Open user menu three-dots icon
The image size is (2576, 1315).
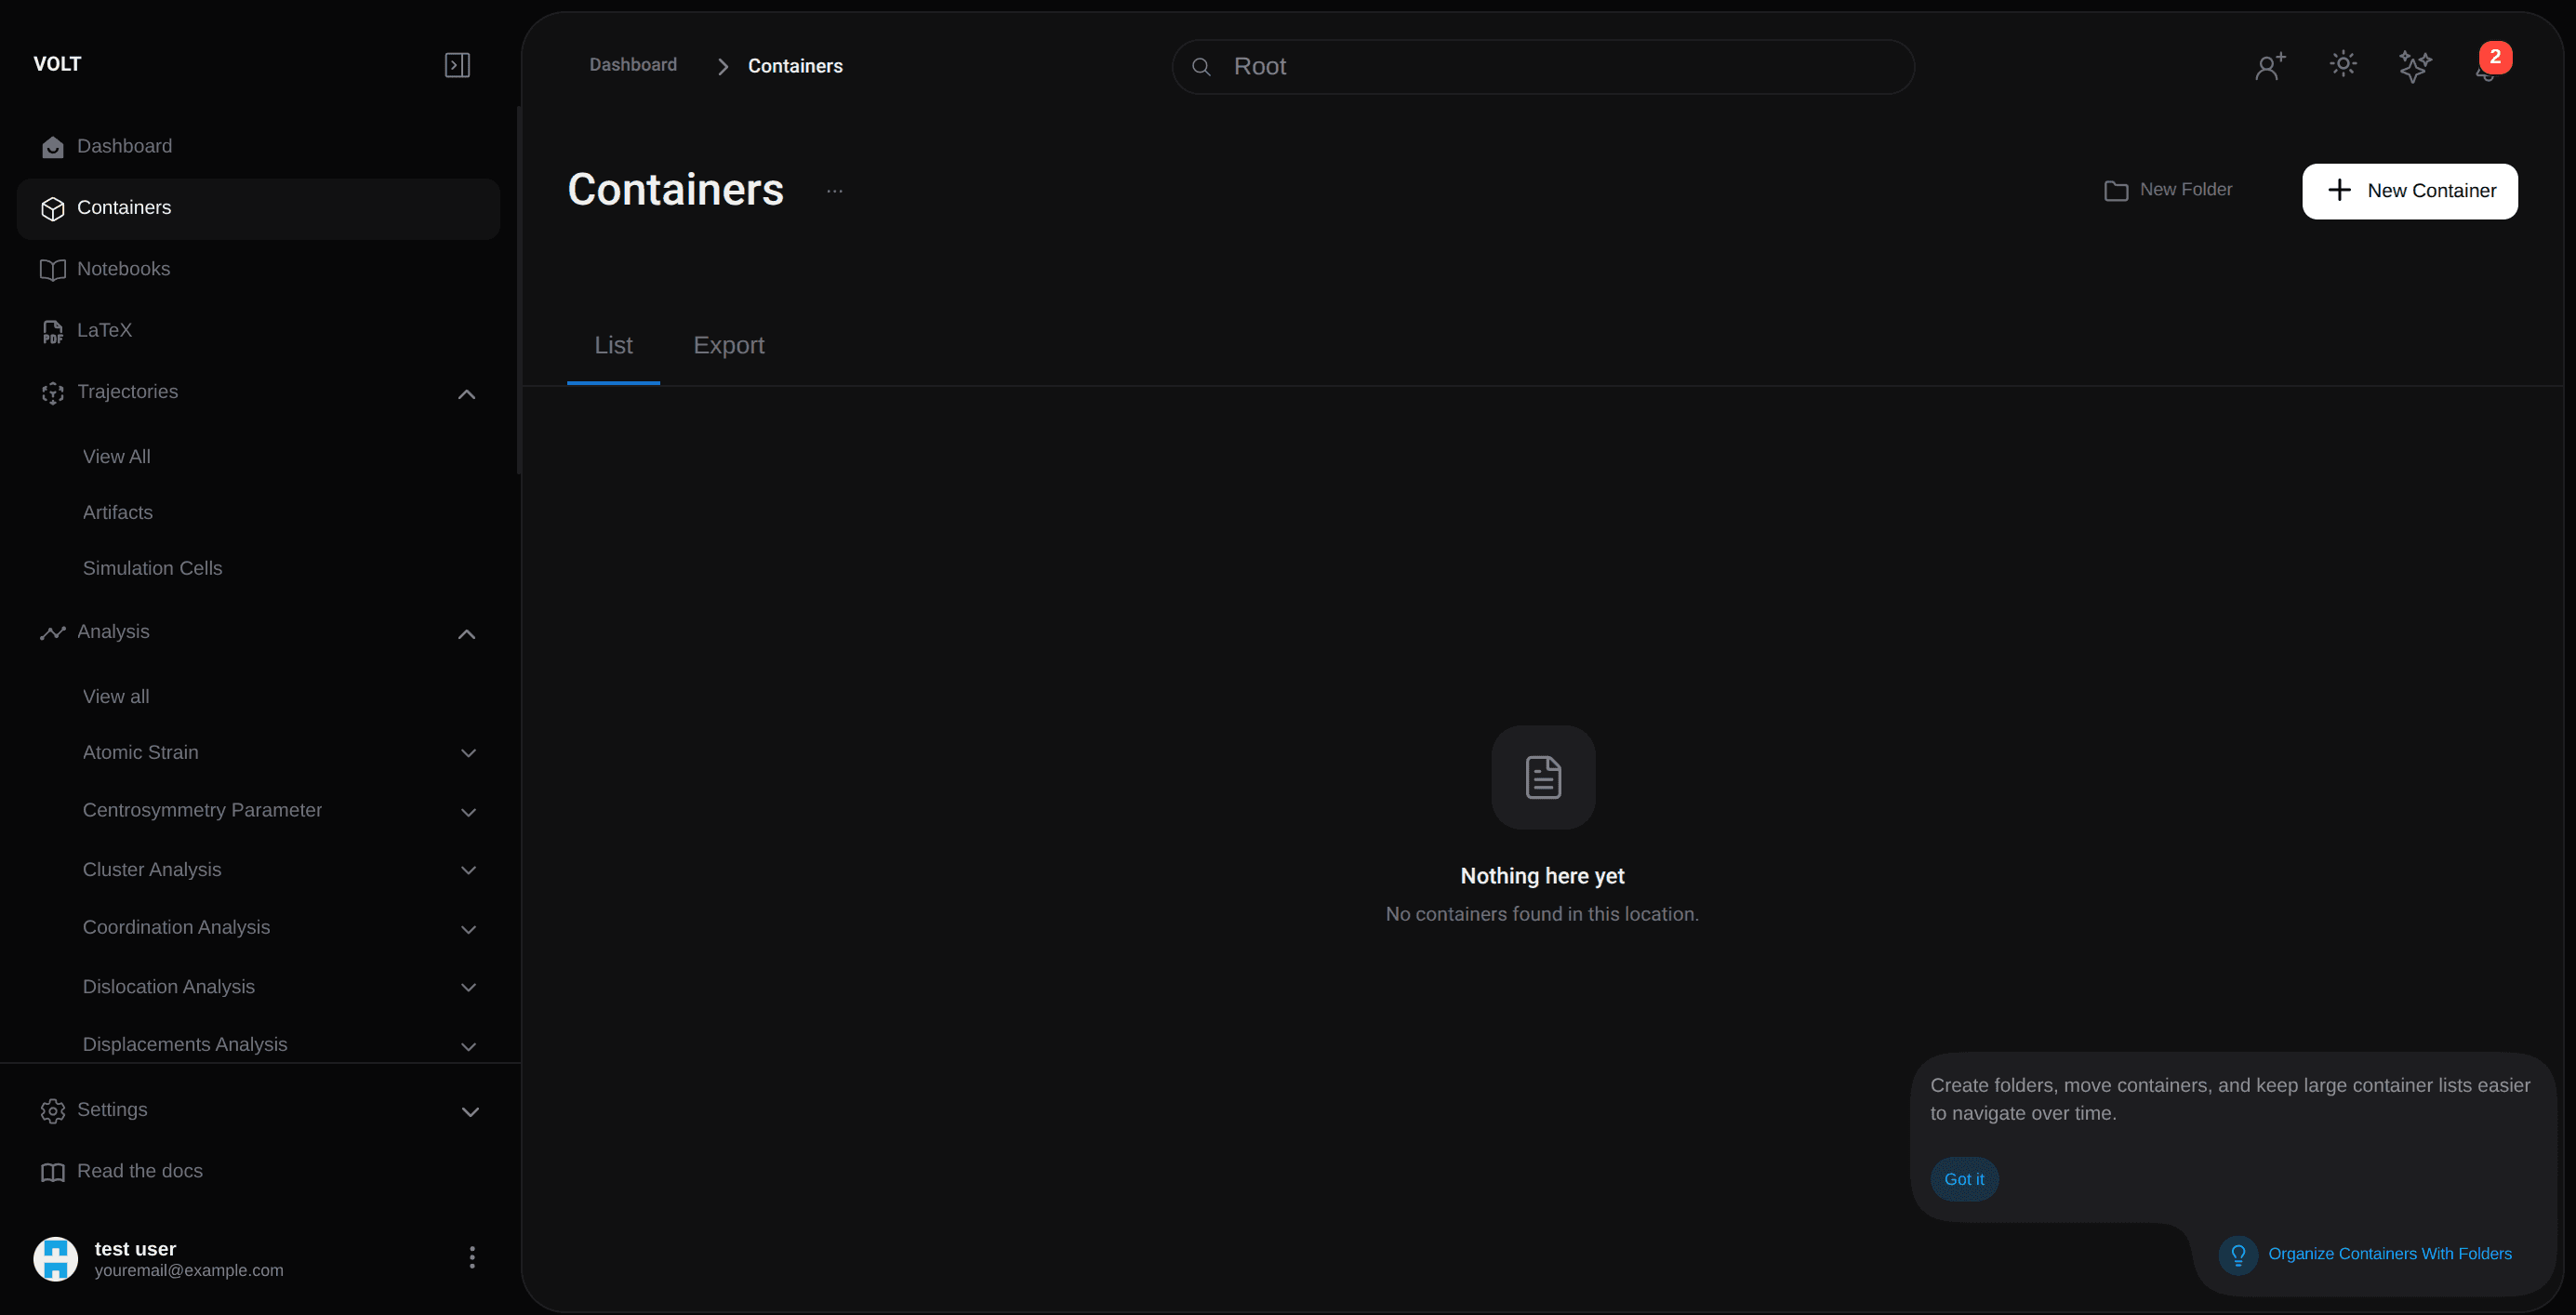tap(472, 1257)
